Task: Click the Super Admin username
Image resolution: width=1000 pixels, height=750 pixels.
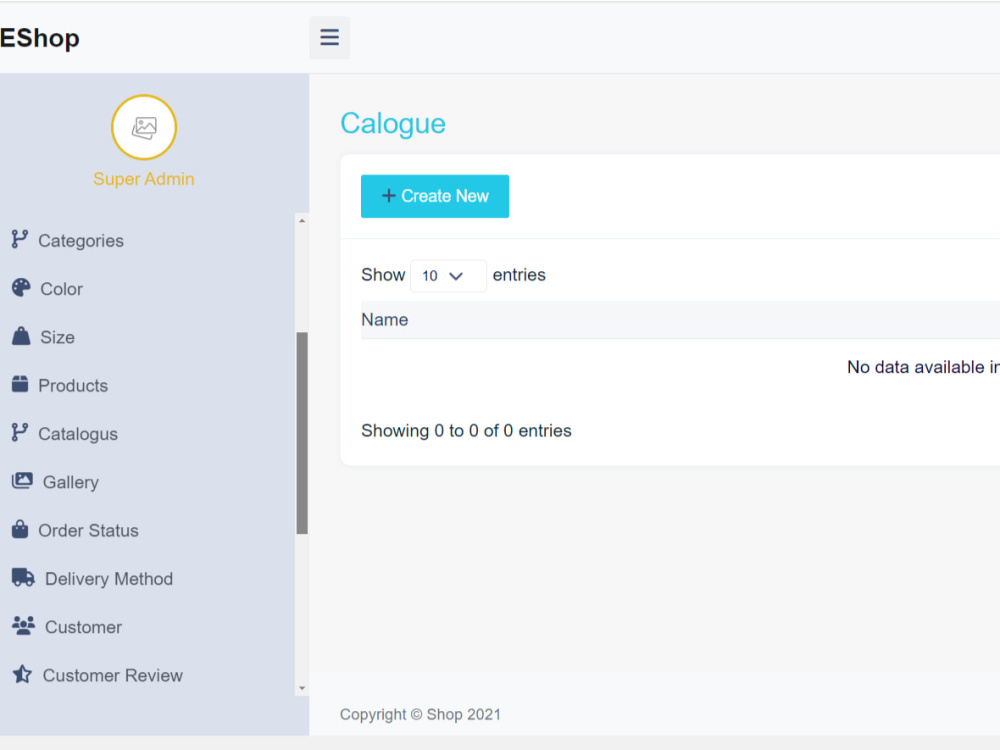Action: coord(143,179)
